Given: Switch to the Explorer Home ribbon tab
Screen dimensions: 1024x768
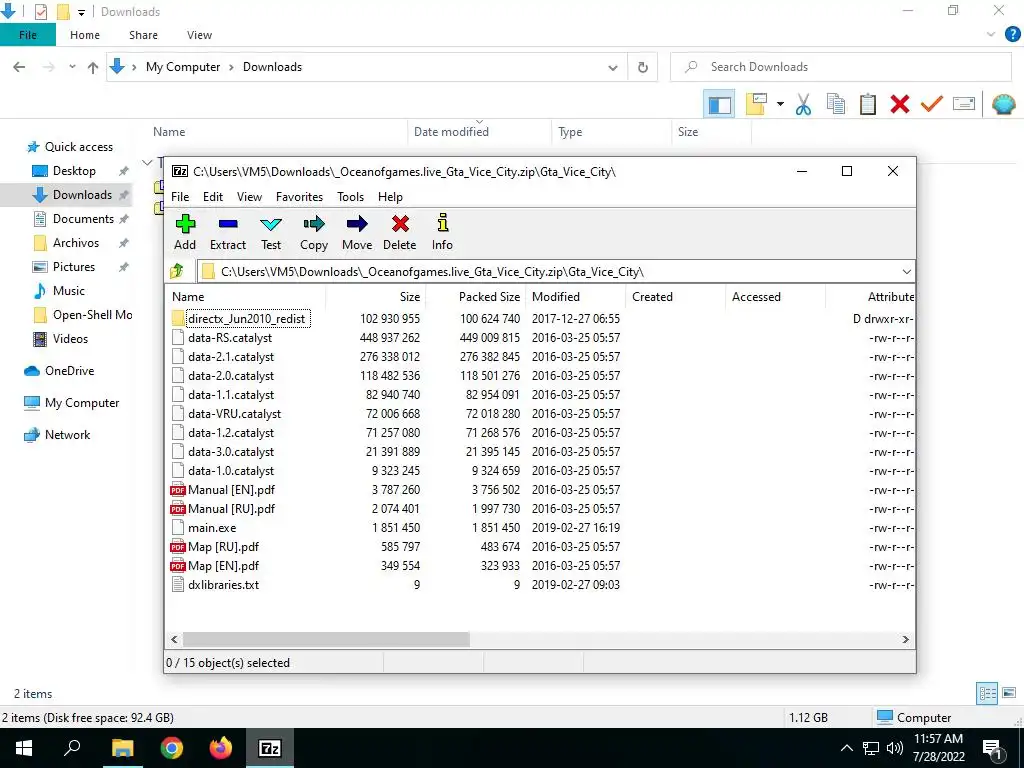Looking at the screenshot, I should (85, 35).
